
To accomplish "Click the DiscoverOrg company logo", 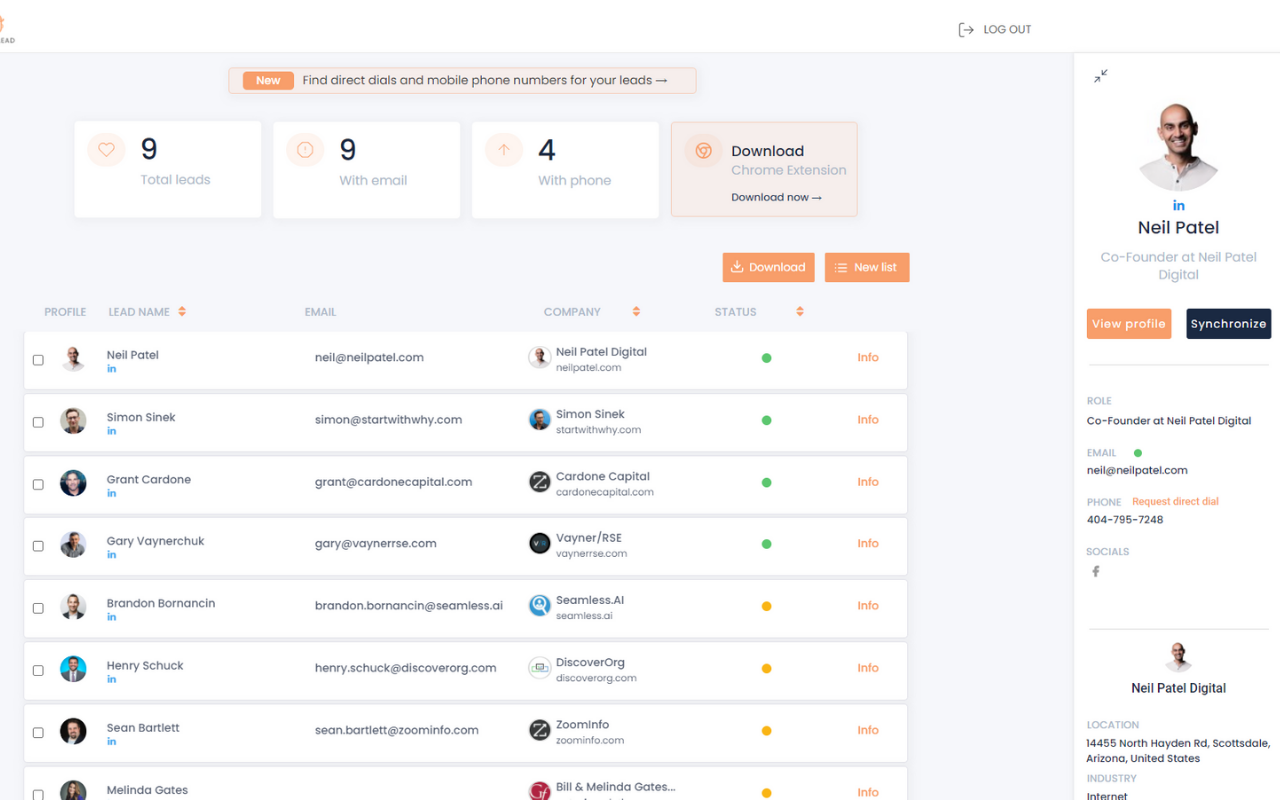I will [540, 668].
